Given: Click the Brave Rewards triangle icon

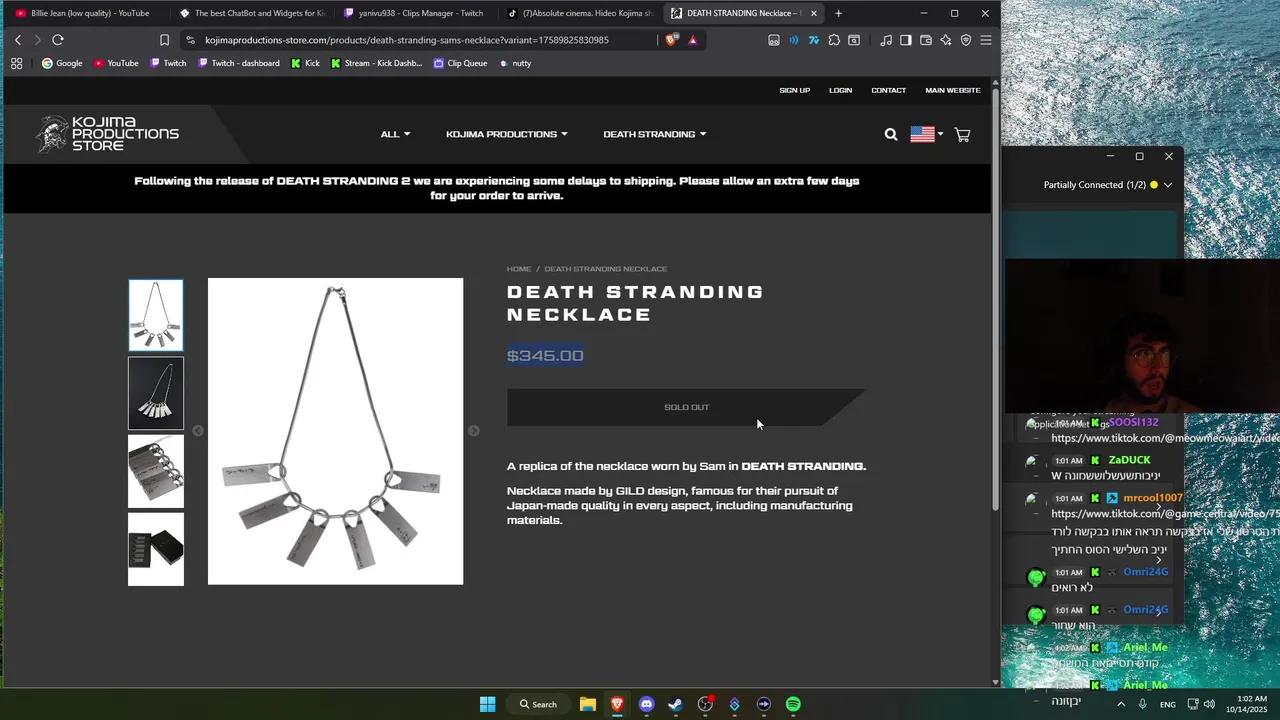Looking at the screenshot, I should 692,40.
